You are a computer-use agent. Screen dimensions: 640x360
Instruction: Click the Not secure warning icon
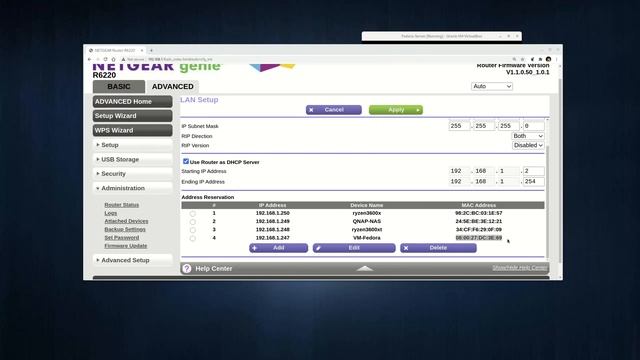124,59
